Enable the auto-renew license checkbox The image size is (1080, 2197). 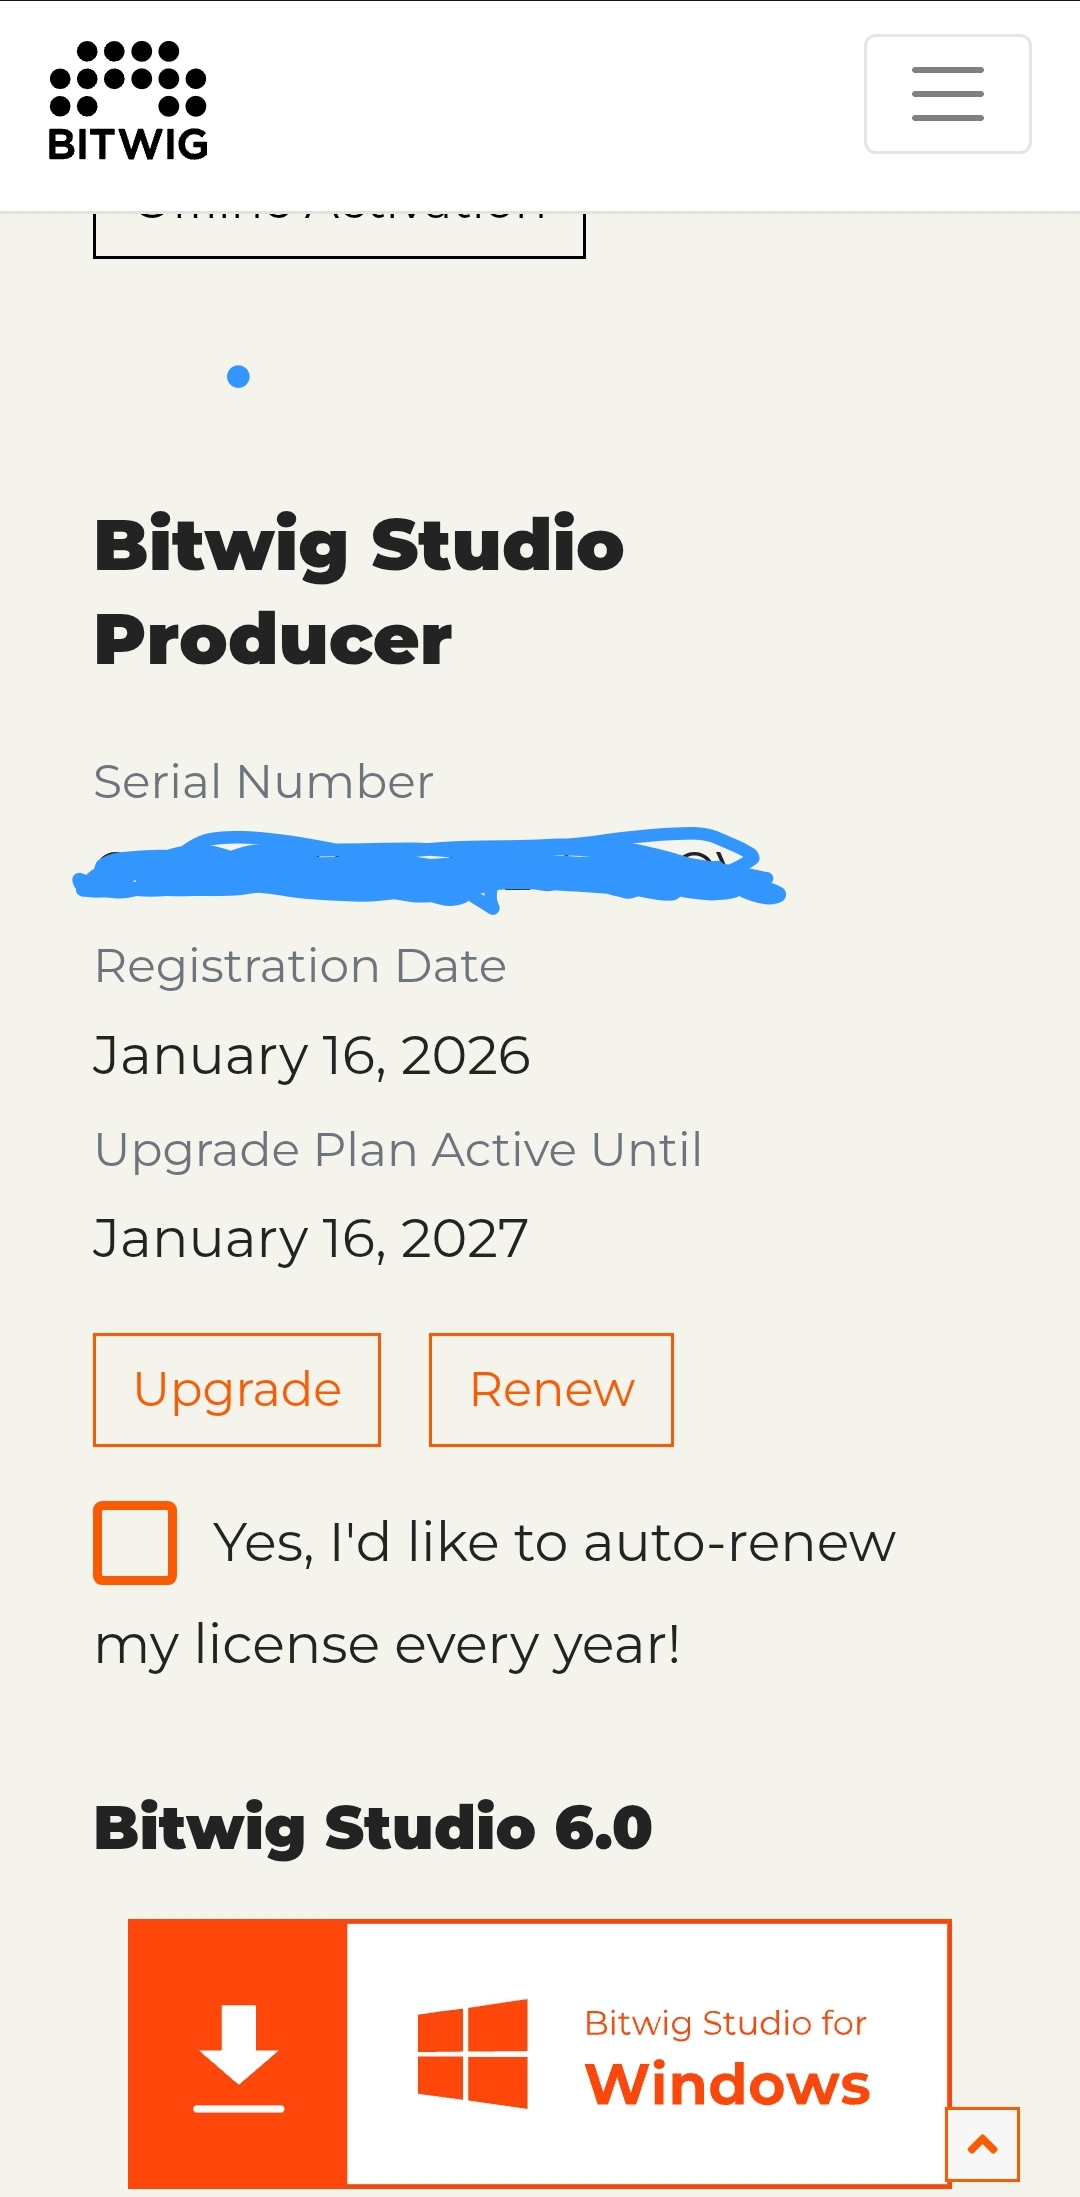[x=135, y=1541]
